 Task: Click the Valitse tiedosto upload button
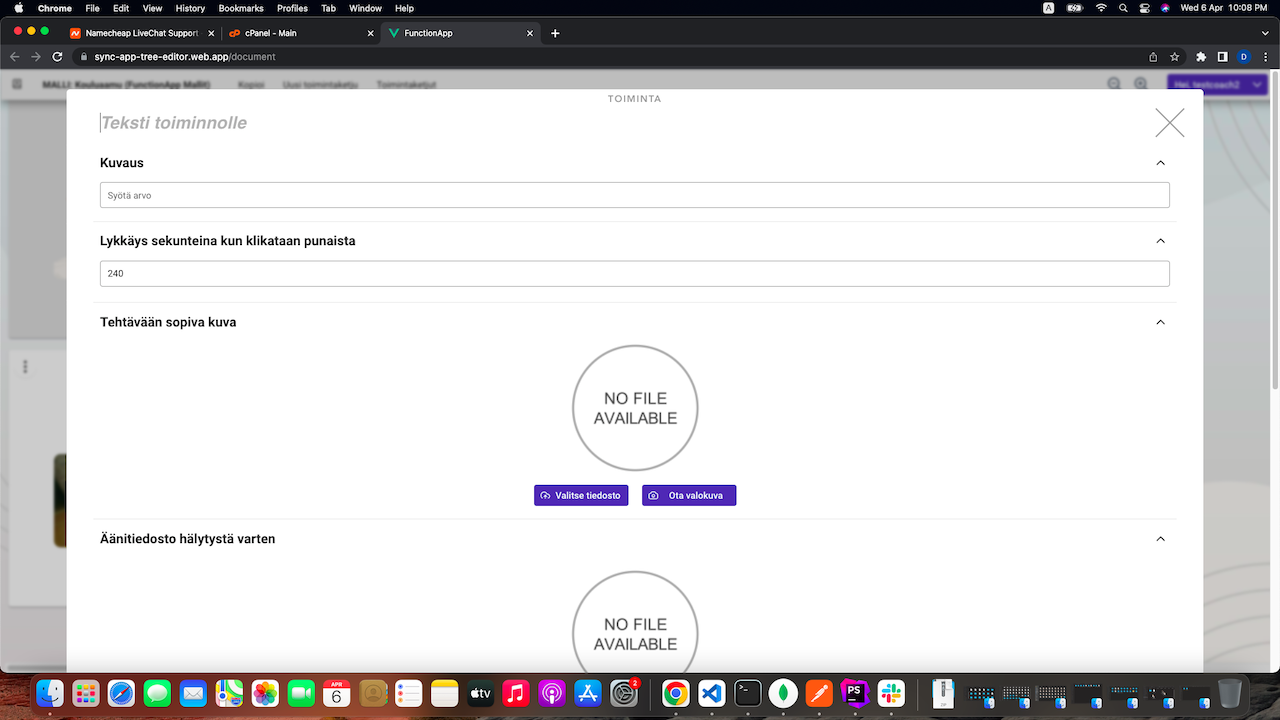tap(581, 495)
